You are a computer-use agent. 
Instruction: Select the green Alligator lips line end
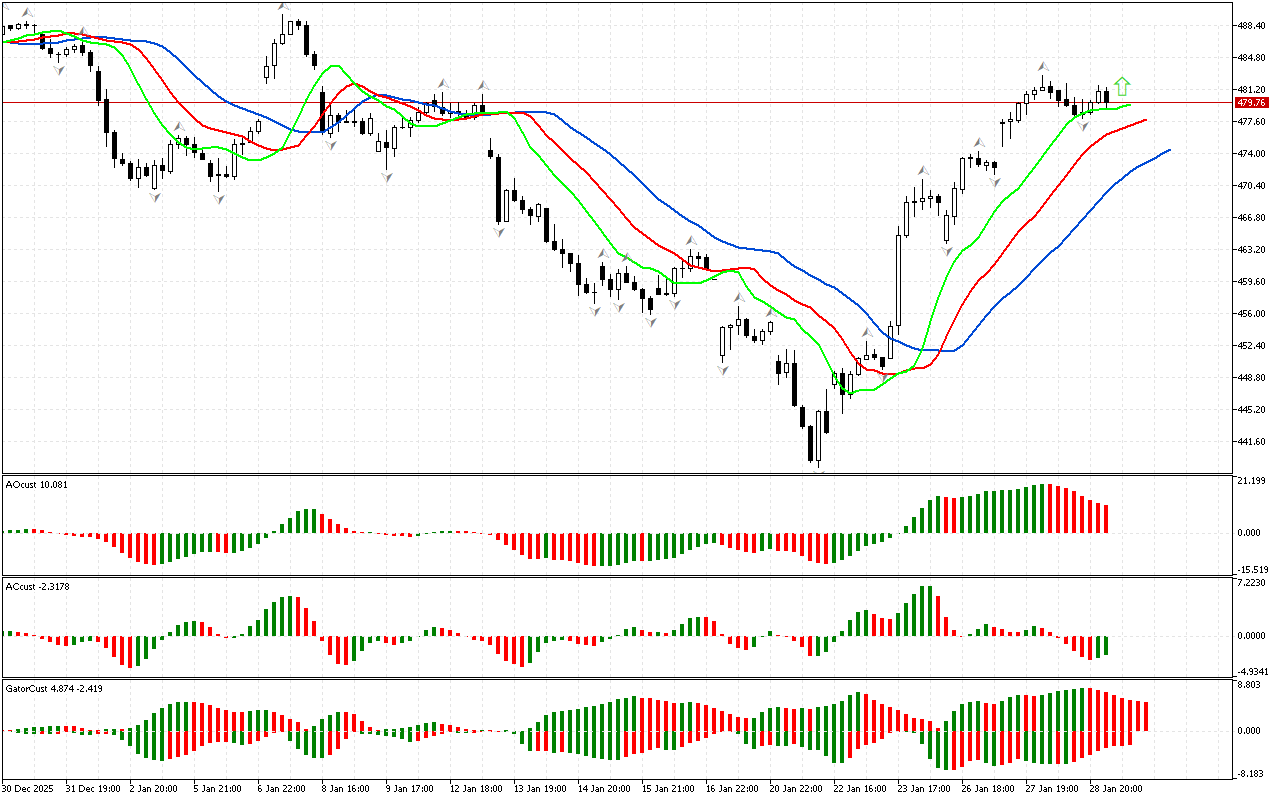[1129, 105]
